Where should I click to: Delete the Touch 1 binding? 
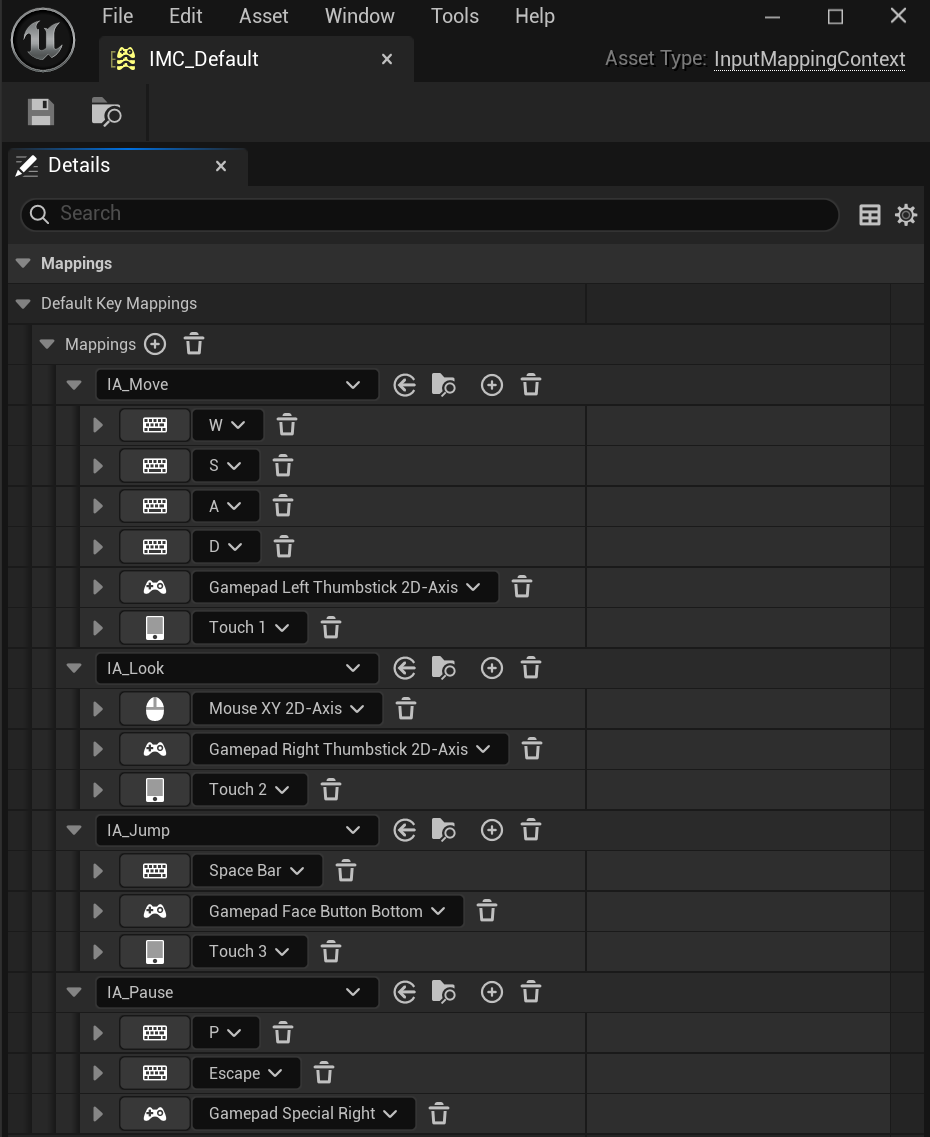tap(331, 627)
